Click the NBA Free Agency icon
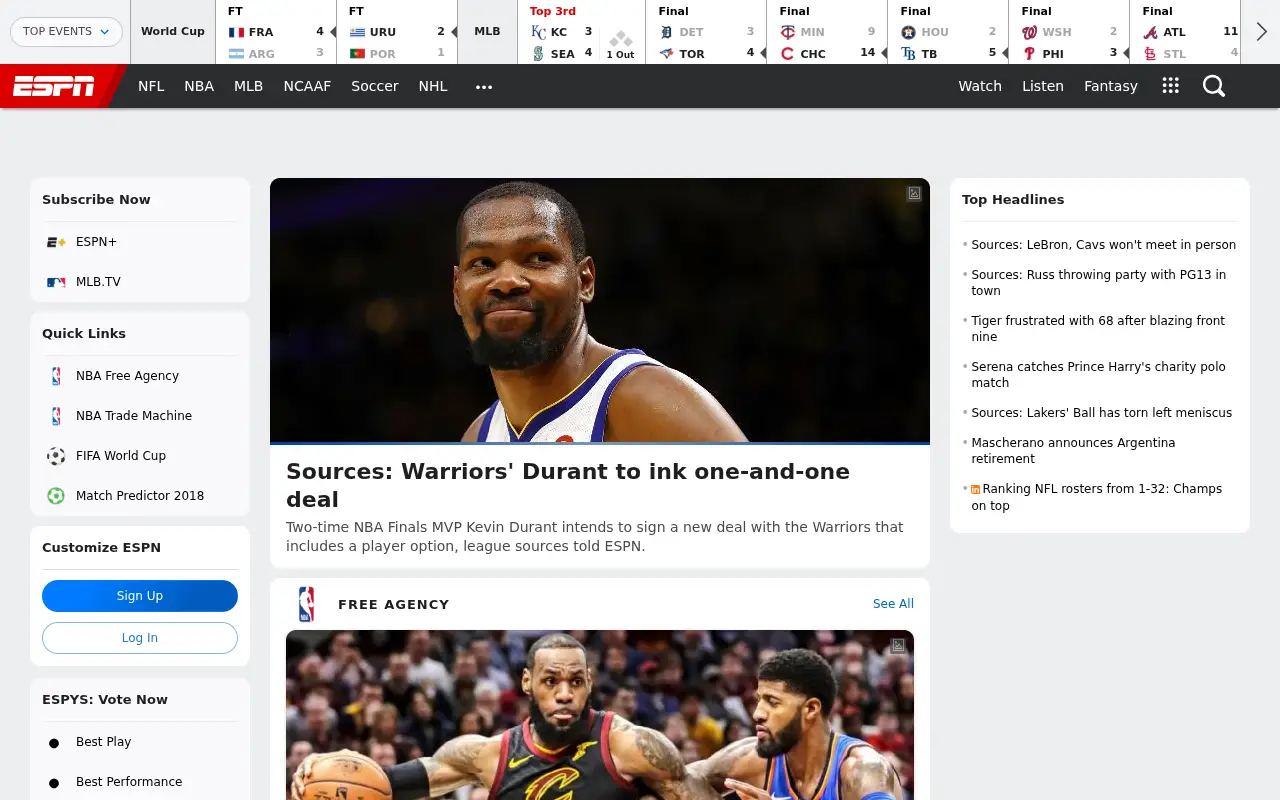 pyautogui.click(x=56, y=376)
